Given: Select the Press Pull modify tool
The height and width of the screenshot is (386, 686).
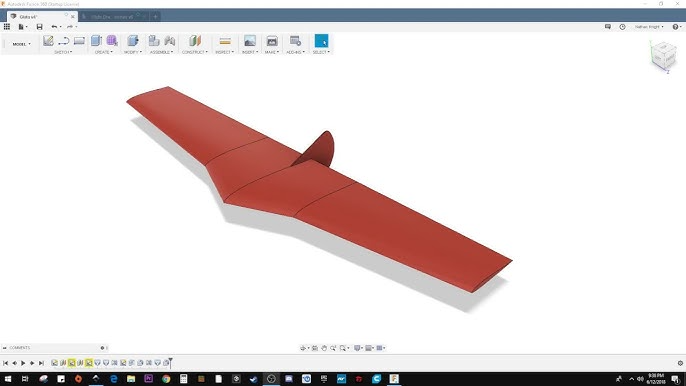Looking at the screenshot, I should click(133, 41).
